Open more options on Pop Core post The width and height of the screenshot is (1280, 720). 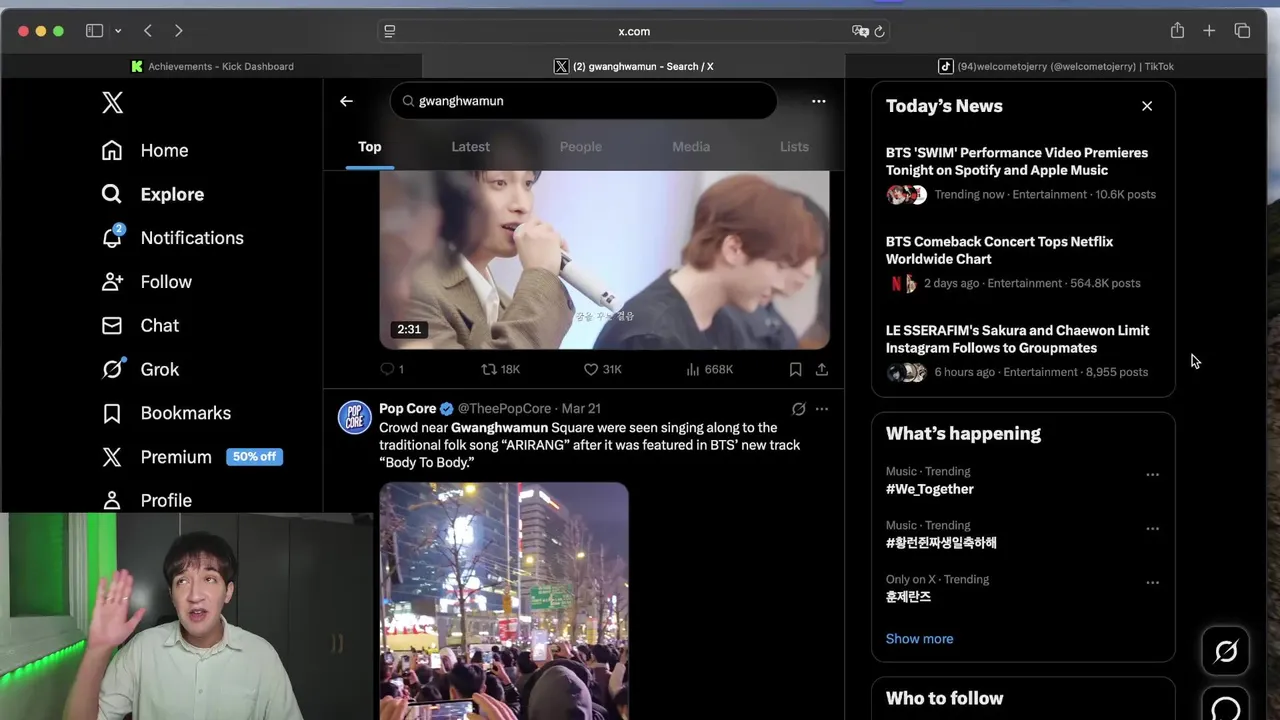click(822, 409)
